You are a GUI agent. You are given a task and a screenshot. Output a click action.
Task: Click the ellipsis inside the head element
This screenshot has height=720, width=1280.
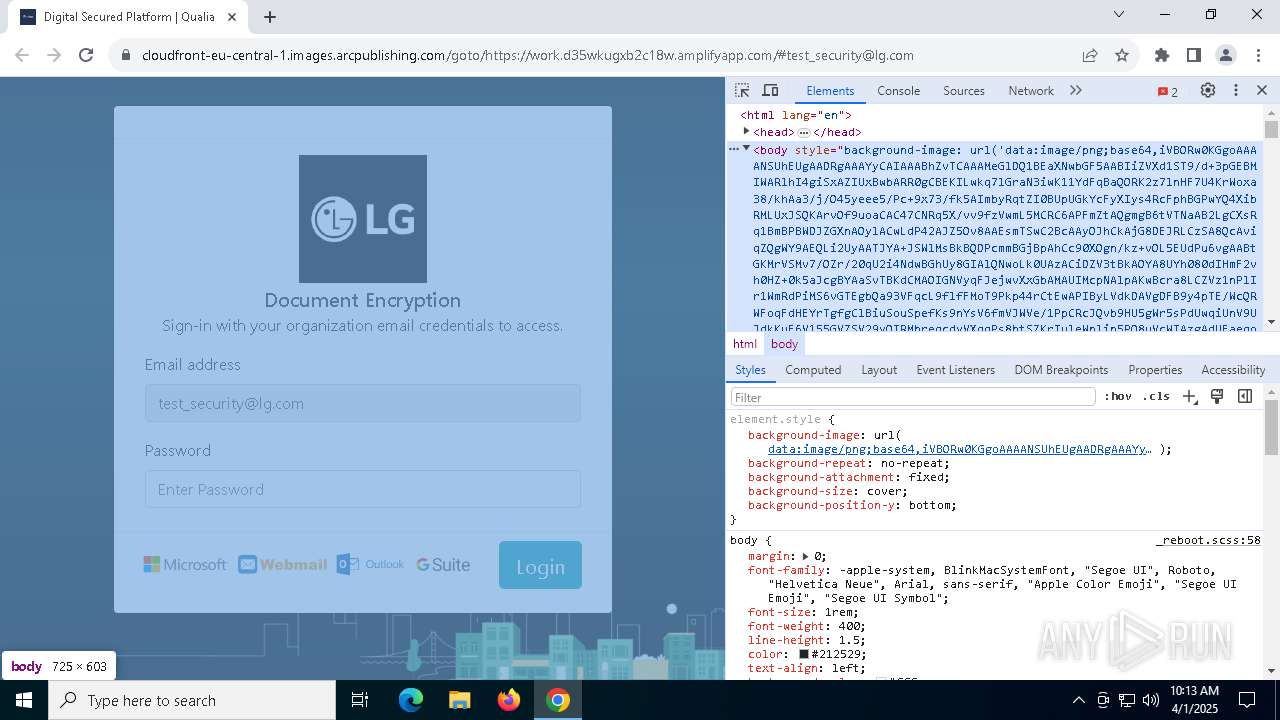[x=803, y=132]
